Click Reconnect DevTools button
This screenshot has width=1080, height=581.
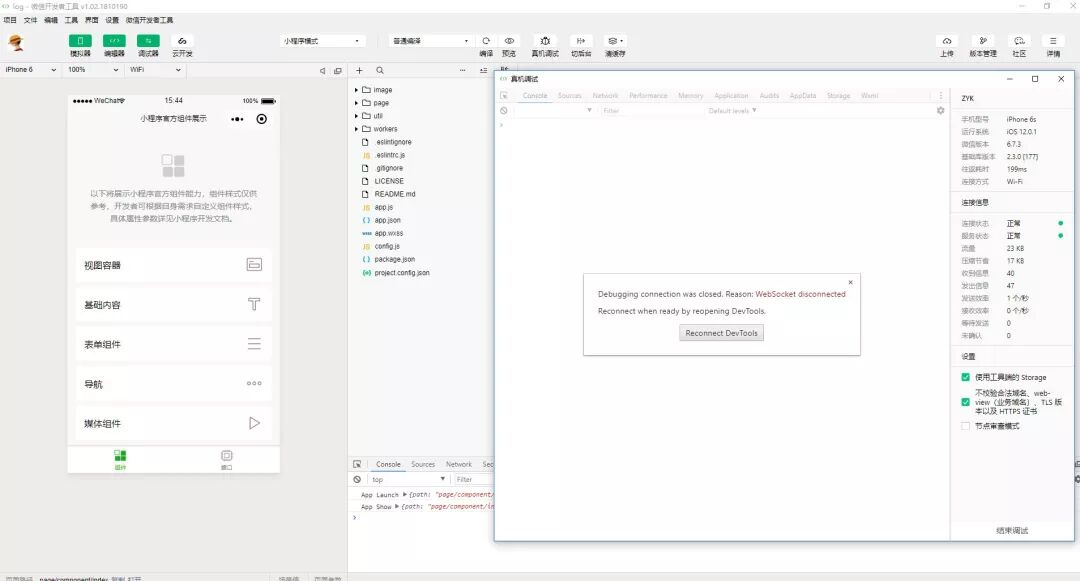tap(721, 332)
